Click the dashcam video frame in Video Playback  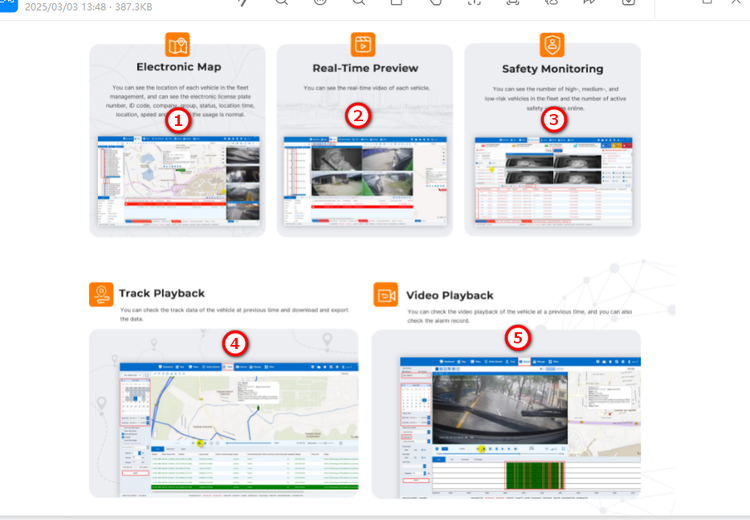click(x=500, y=409)
